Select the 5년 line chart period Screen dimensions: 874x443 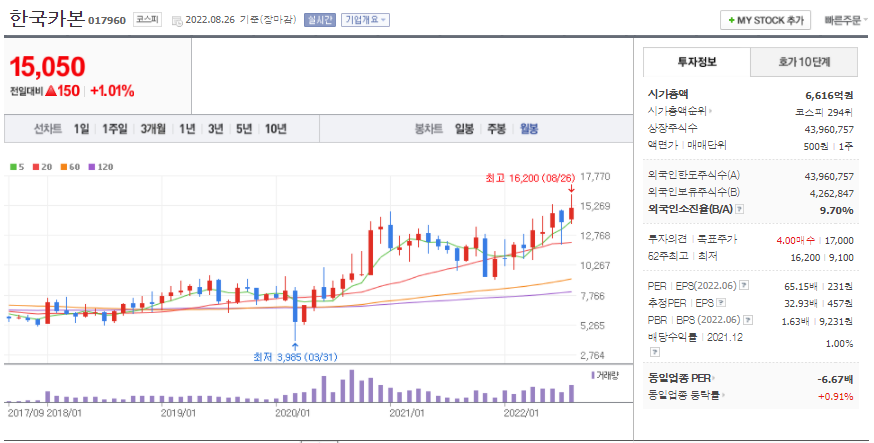[x=244, y=129]
